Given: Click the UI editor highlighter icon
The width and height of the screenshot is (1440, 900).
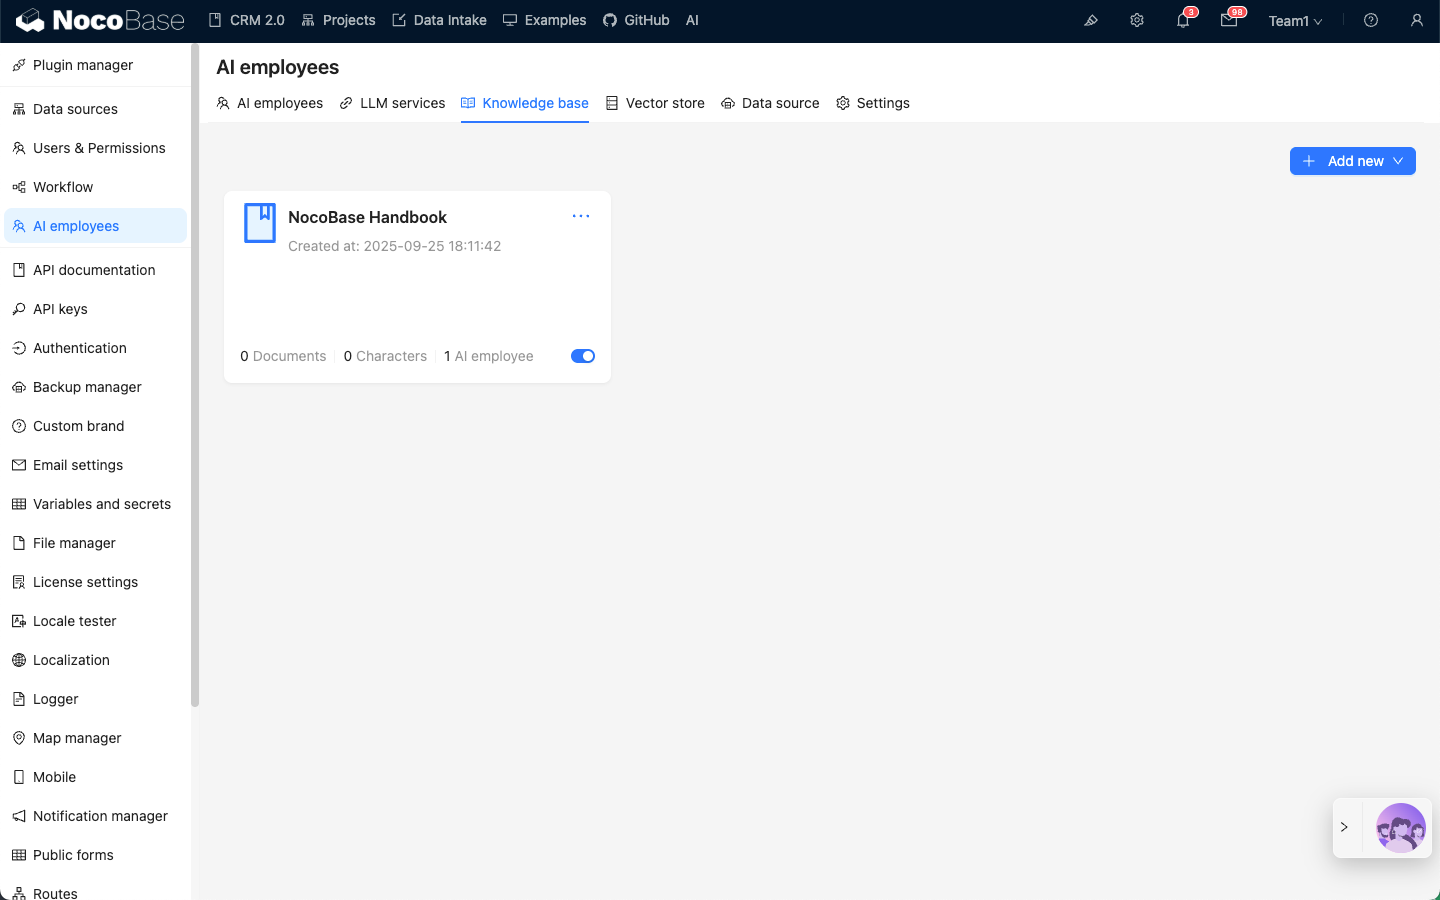Looking at the screenshot, I should coord(1091,20).
